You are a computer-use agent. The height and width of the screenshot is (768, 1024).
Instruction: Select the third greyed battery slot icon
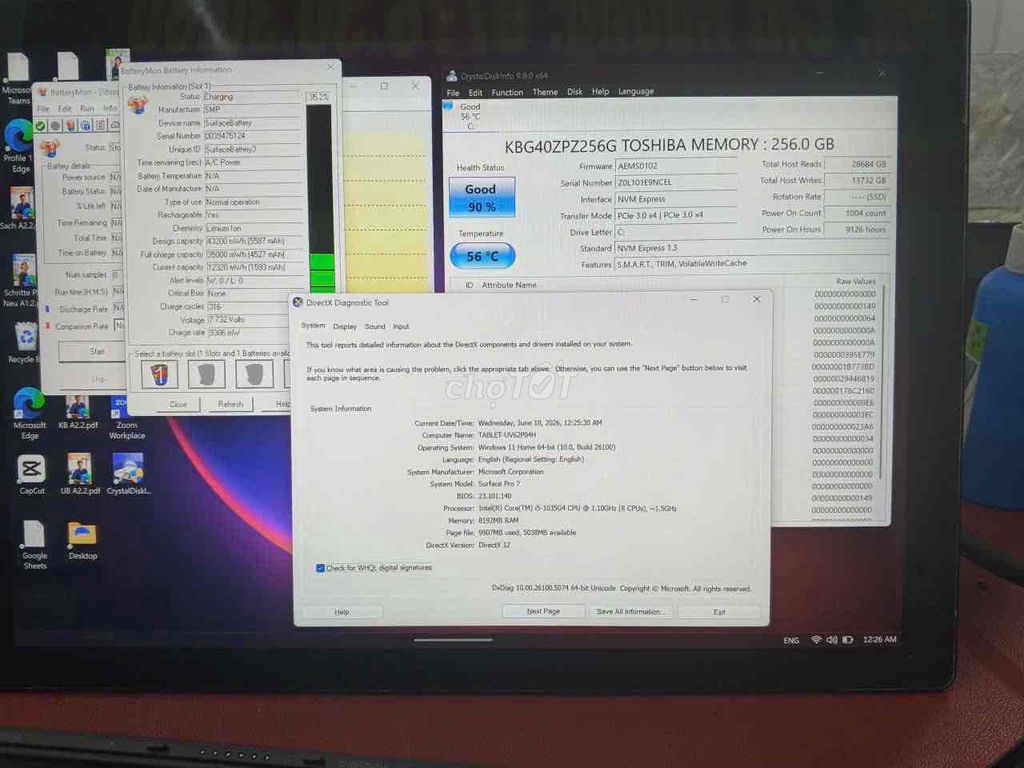point(254,375)
